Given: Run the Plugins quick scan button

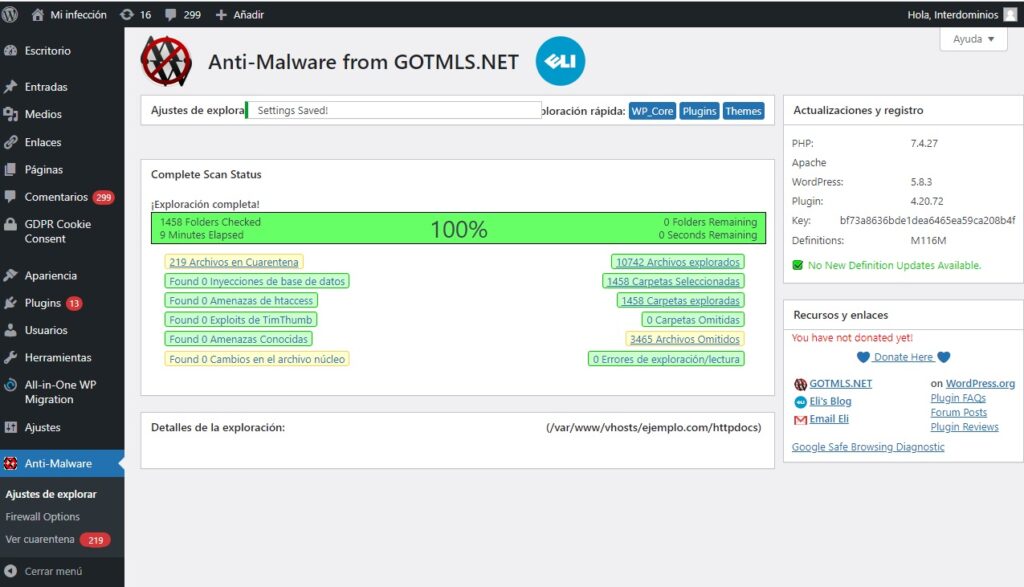Looking at the screenshot, I should 699,111.
